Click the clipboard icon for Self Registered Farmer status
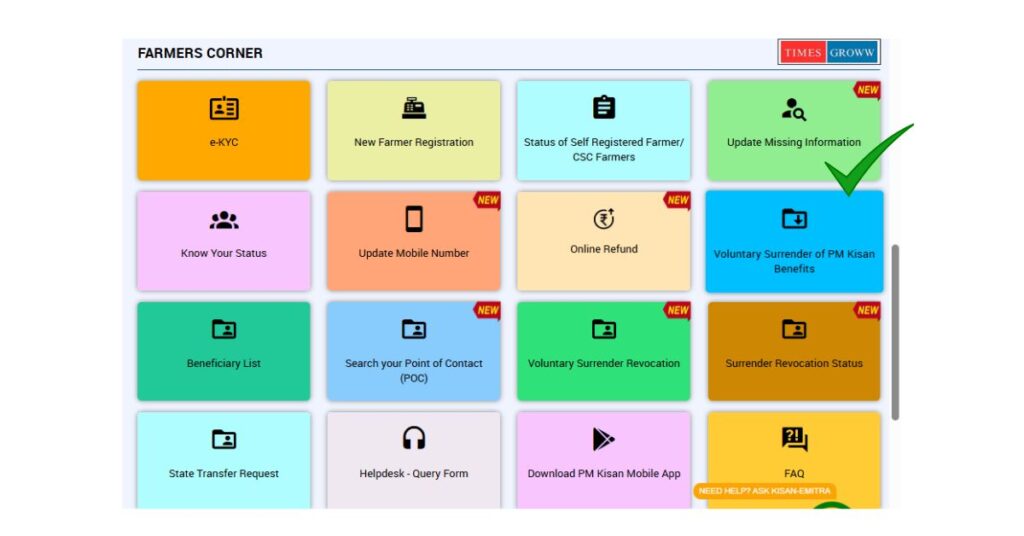1024x536 pixels. [604, 108]
